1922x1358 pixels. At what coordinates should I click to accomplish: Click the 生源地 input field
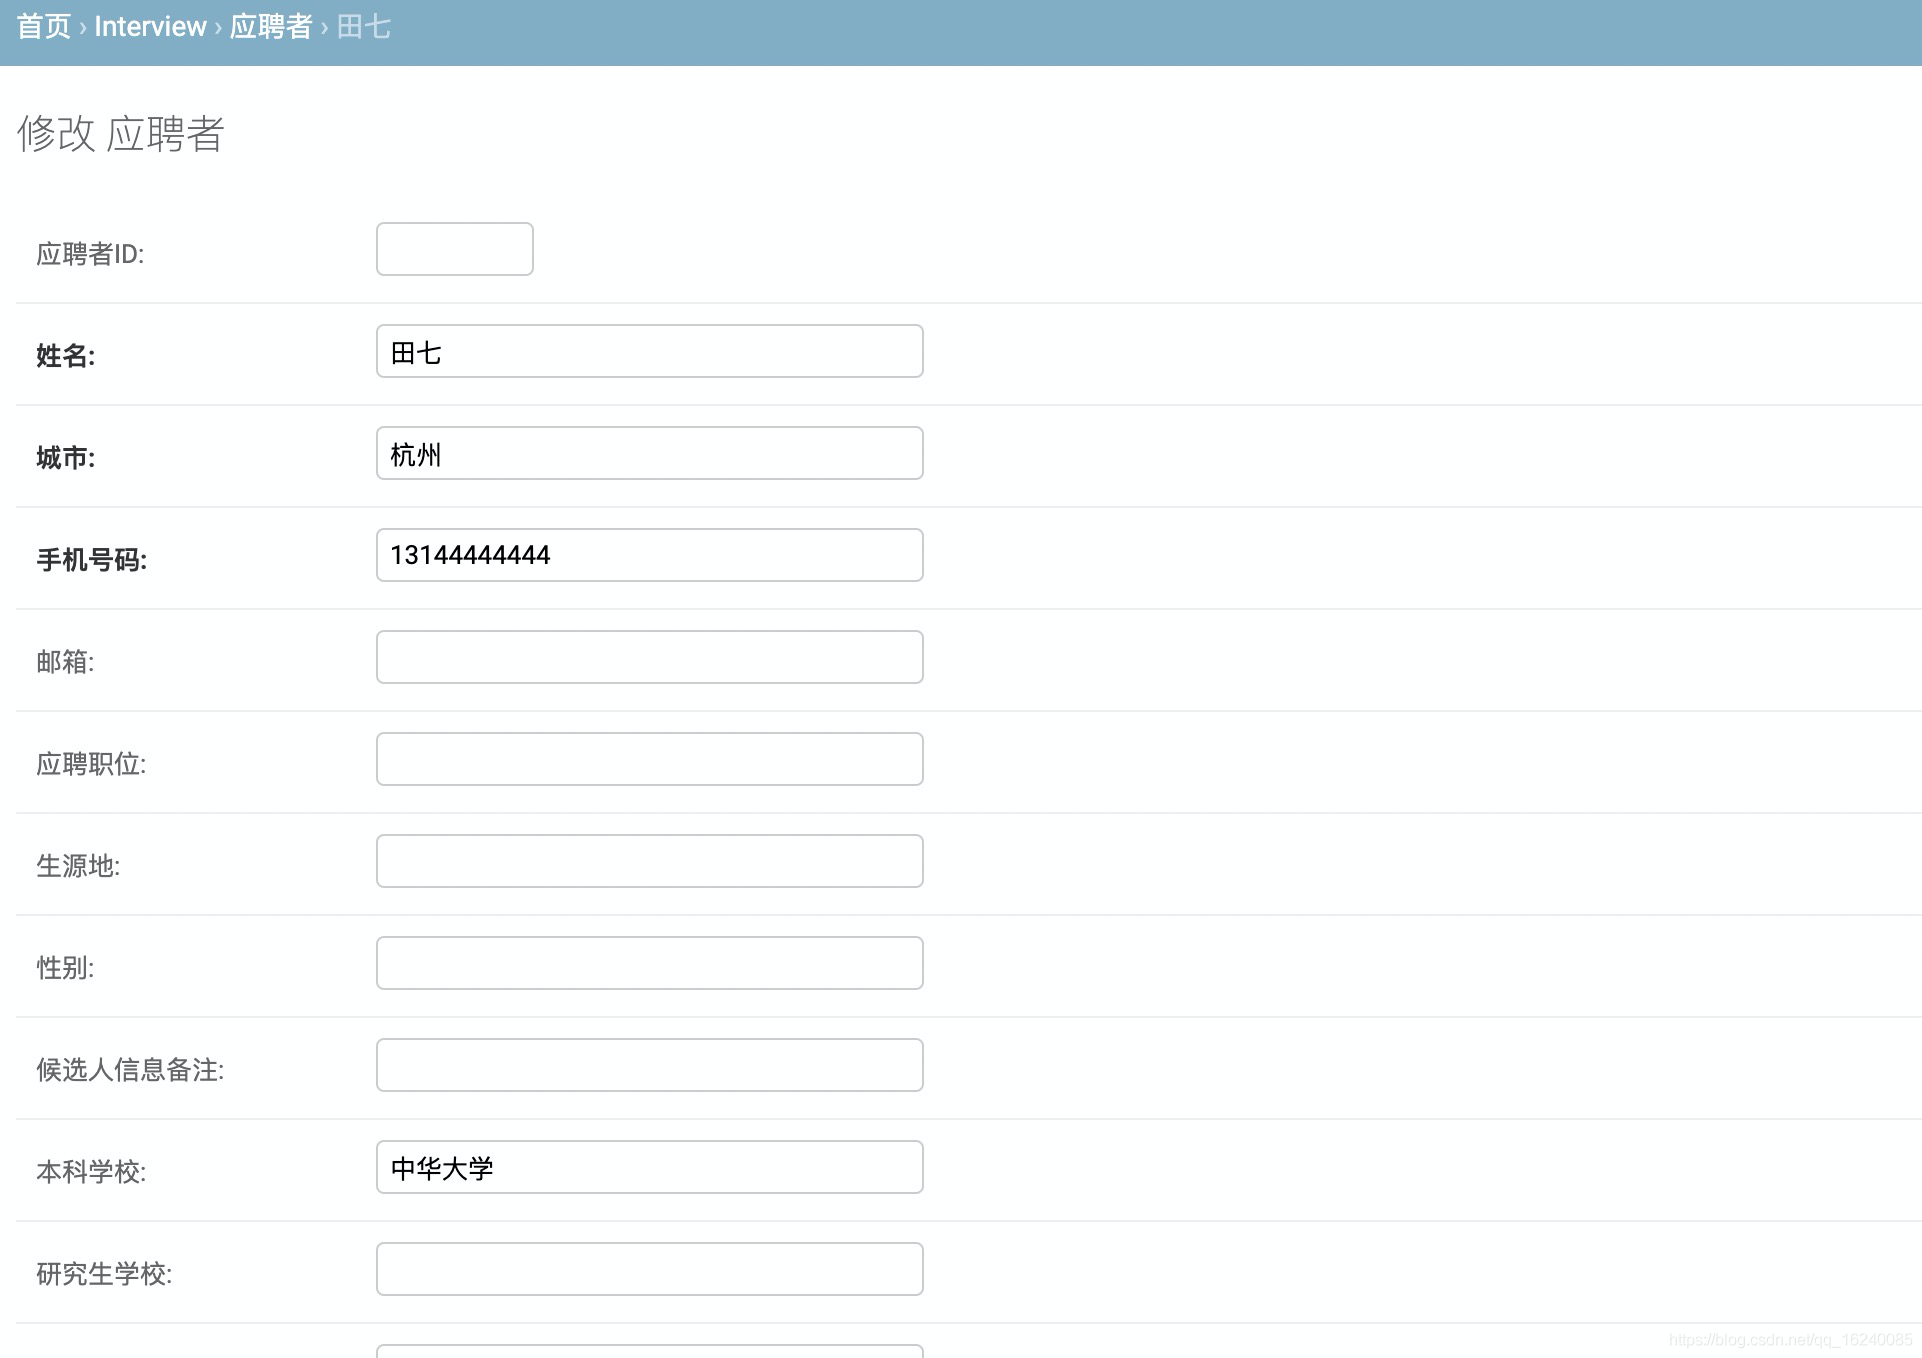click(649, 861)
